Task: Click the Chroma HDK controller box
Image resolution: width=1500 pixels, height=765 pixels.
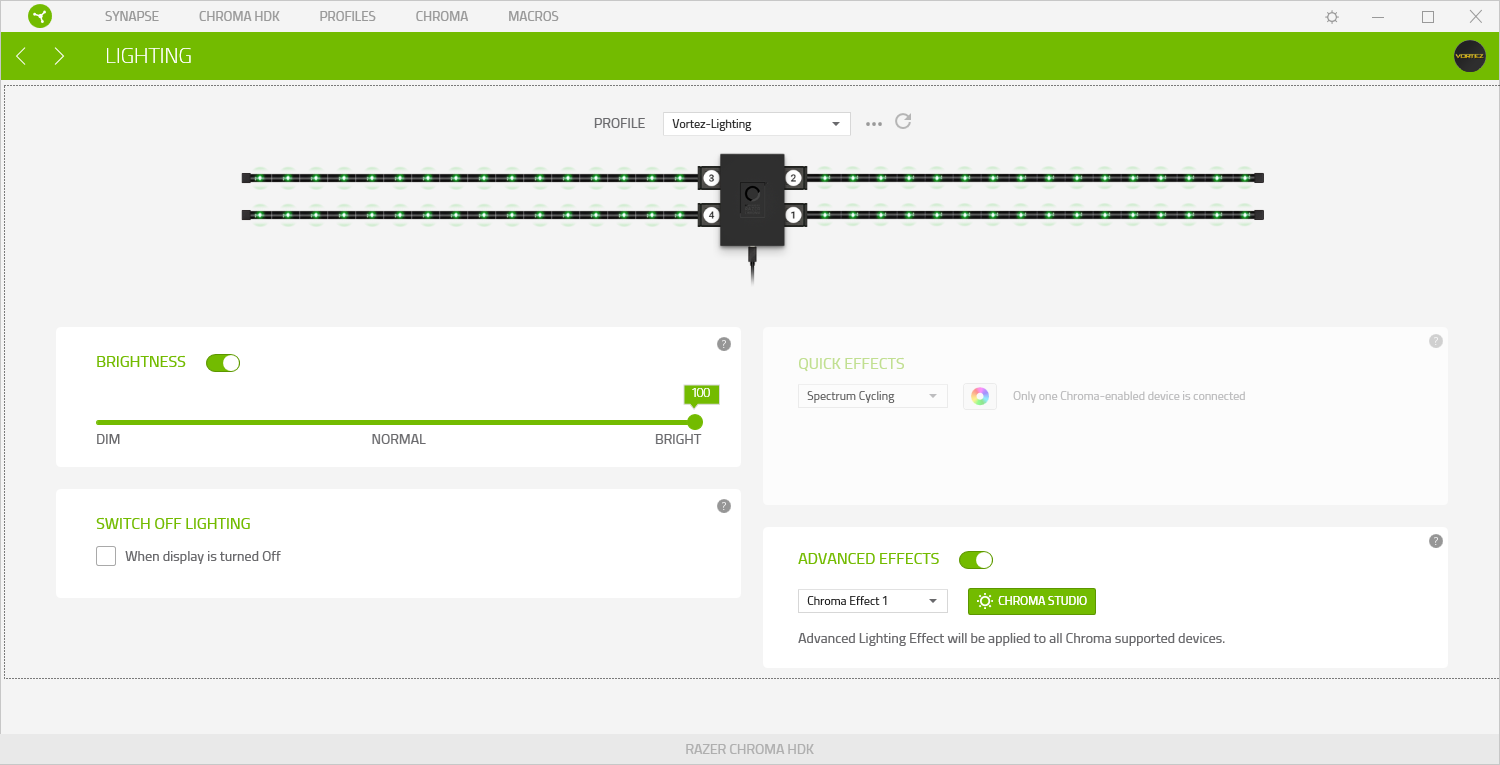Action: click(752, 200)
